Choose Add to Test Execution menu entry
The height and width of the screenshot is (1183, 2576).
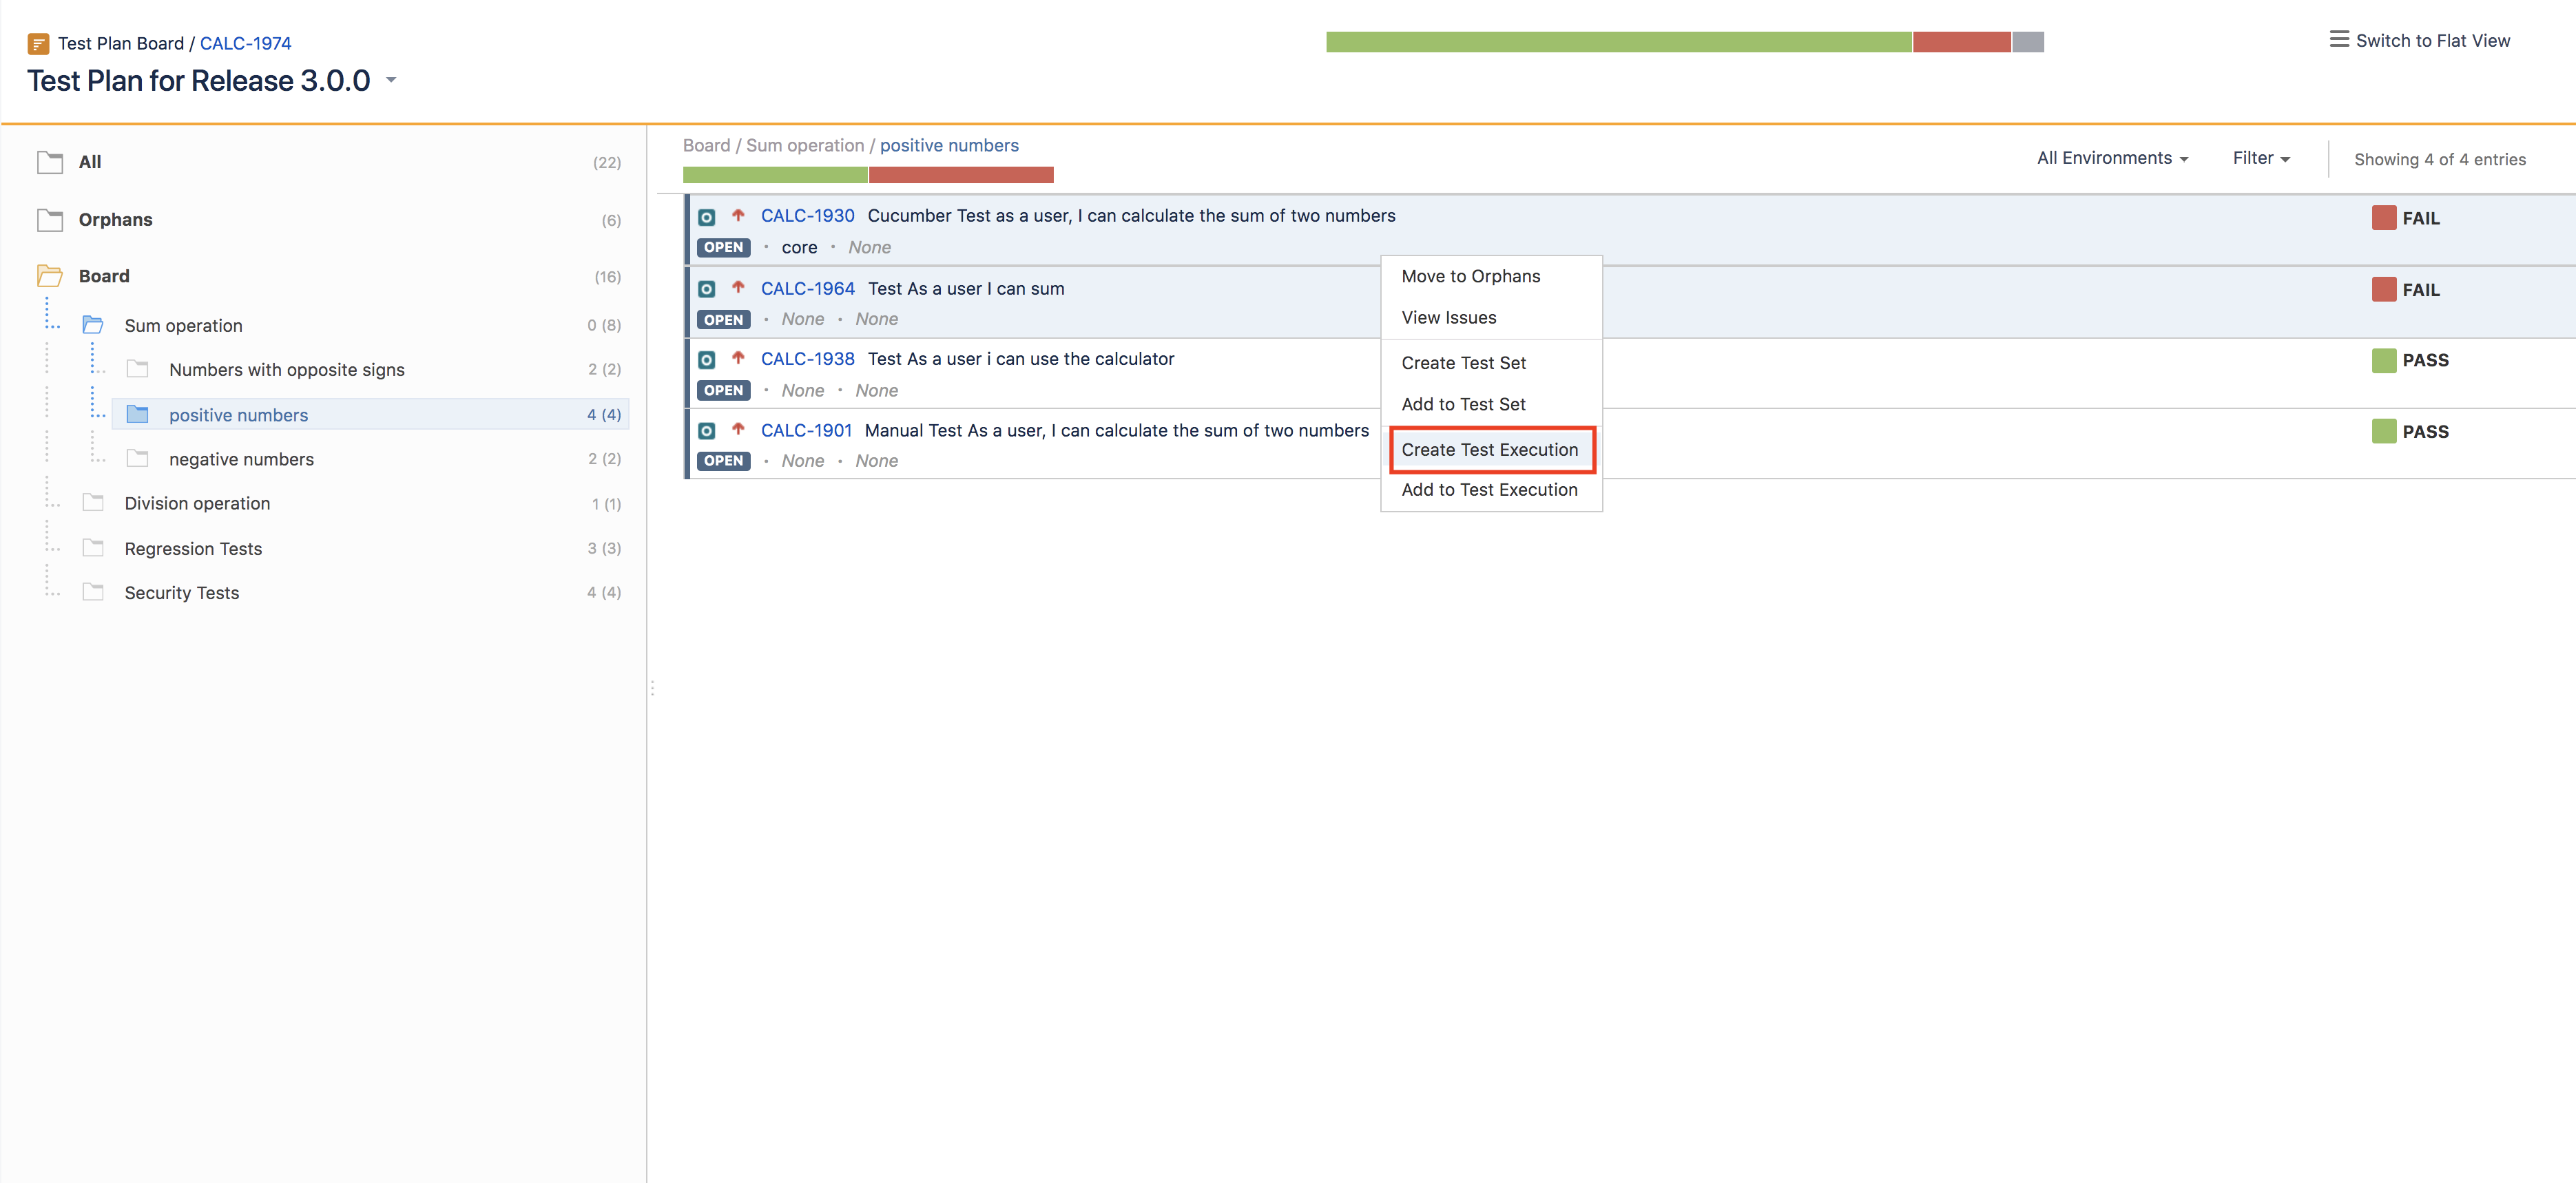coord(1491,490)
